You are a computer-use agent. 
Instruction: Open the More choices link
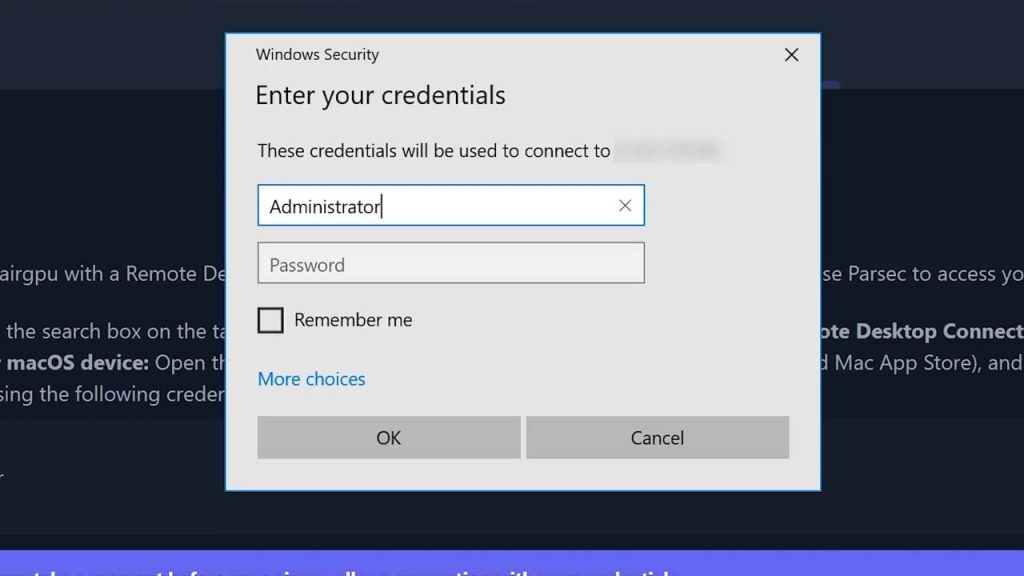coord(312,379)
